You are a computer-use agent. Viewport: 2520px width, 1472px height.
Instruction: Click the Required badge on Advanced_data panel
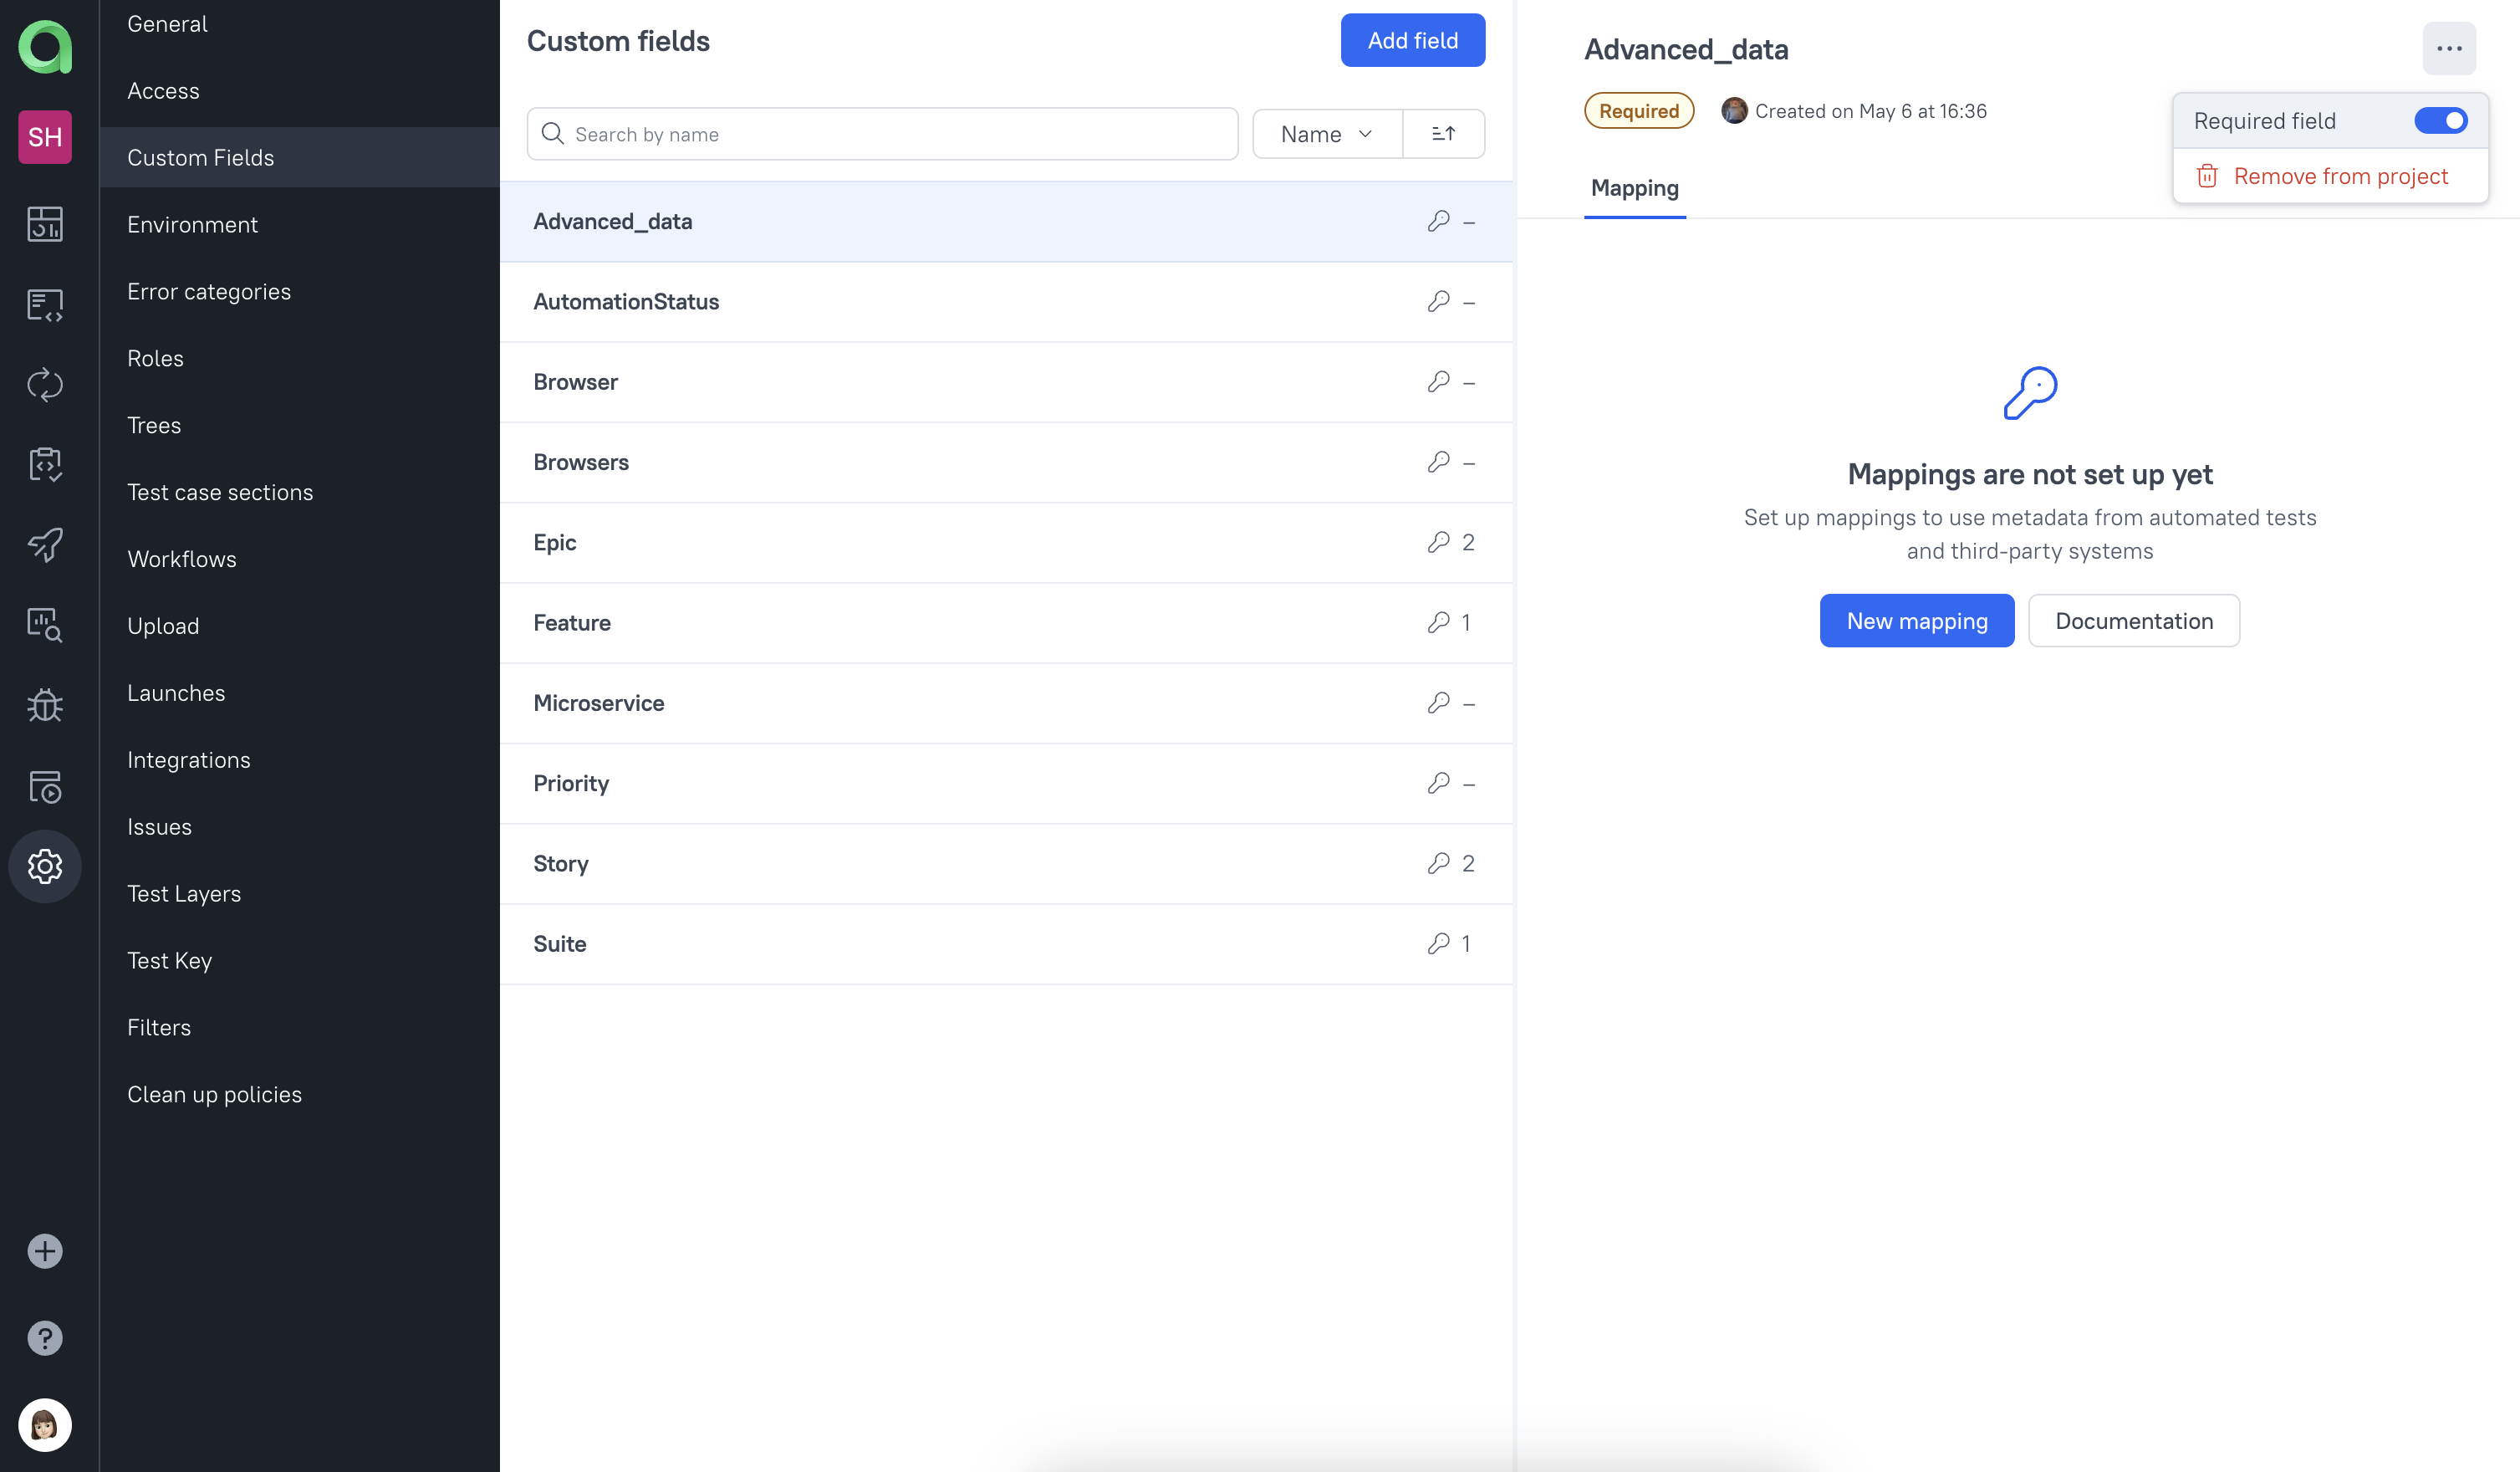pyautogui.click(x=1639, y=110)
